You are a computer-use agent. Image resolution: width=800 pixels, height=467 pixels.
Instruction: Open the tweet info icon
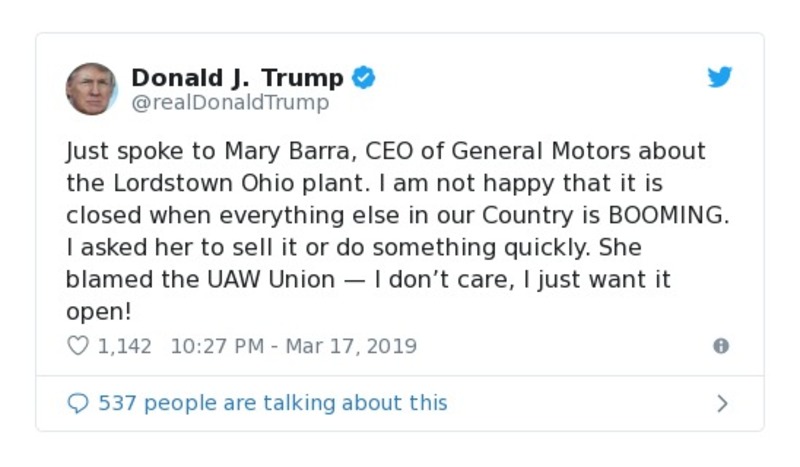(720, 346)
